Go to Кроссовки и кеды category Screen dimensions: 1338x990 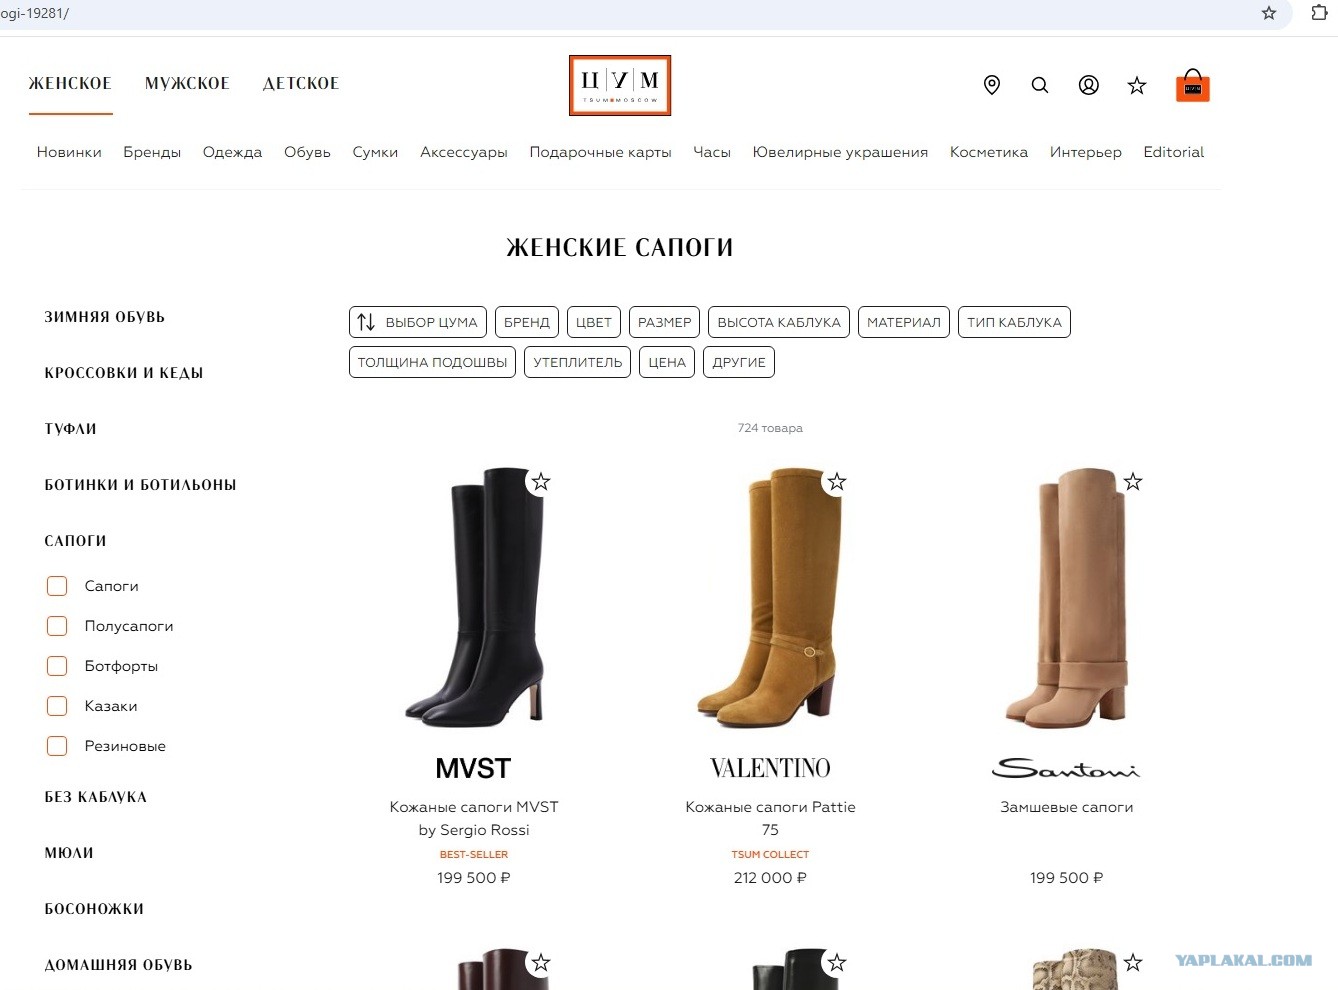click(x=124, y=373)
